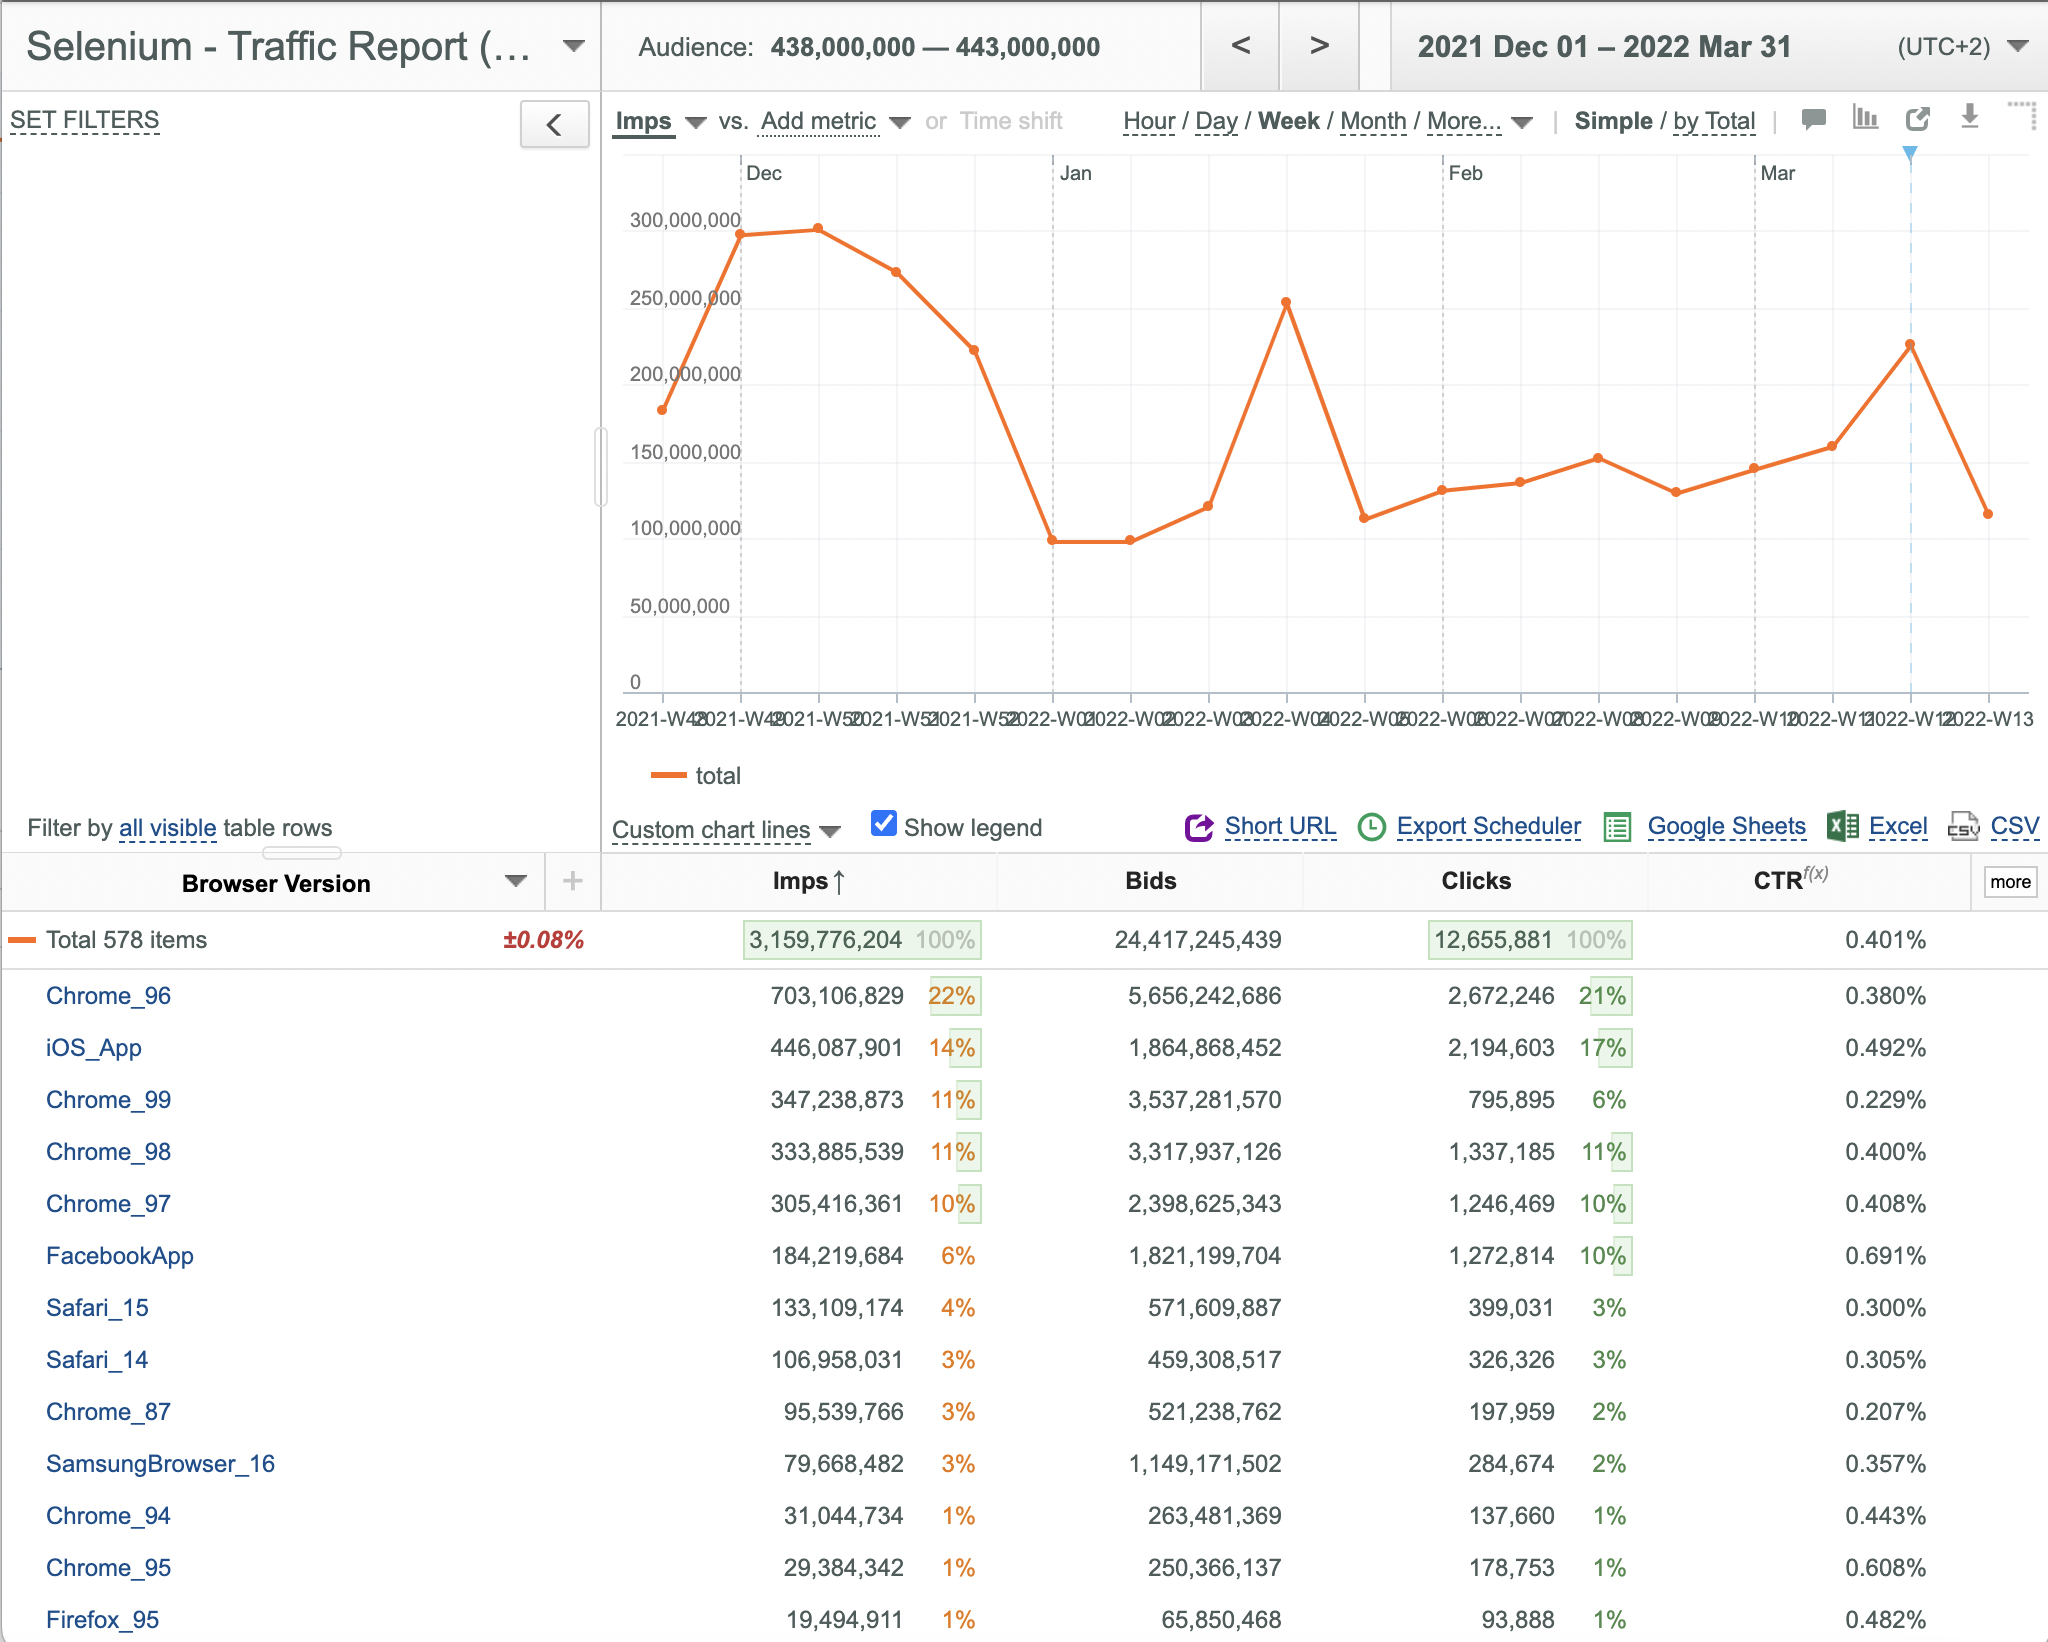This screenshot has width=2048, height=1642.
Task: Uncheck the Show legend checkbox
Action: coord(883,824)
